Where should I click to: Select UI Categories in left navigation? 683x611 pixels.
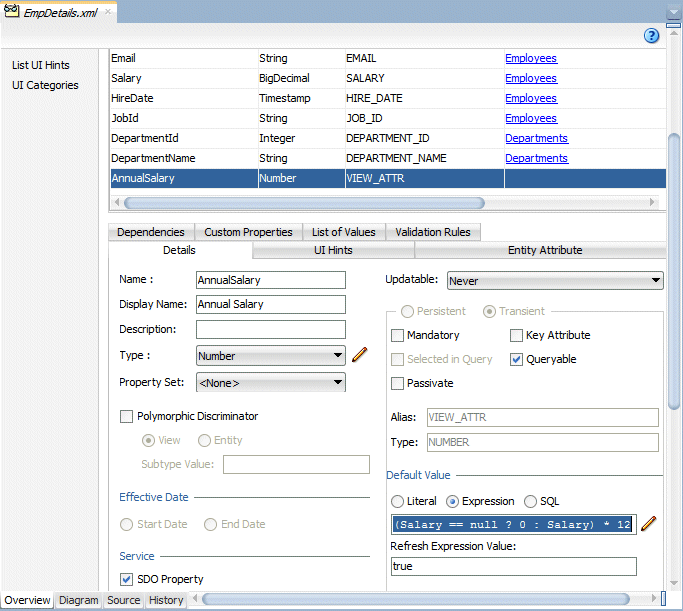pos(45,85)
